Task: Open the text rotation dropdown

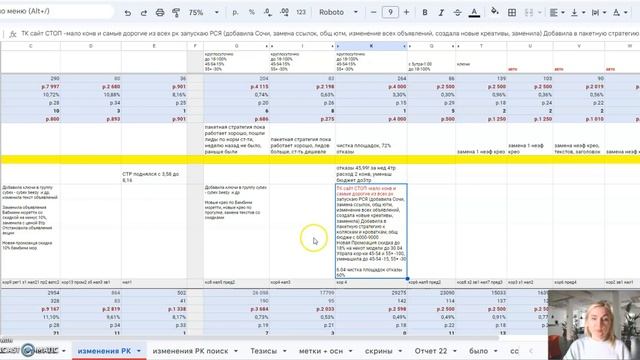Action: click(620, 13)
